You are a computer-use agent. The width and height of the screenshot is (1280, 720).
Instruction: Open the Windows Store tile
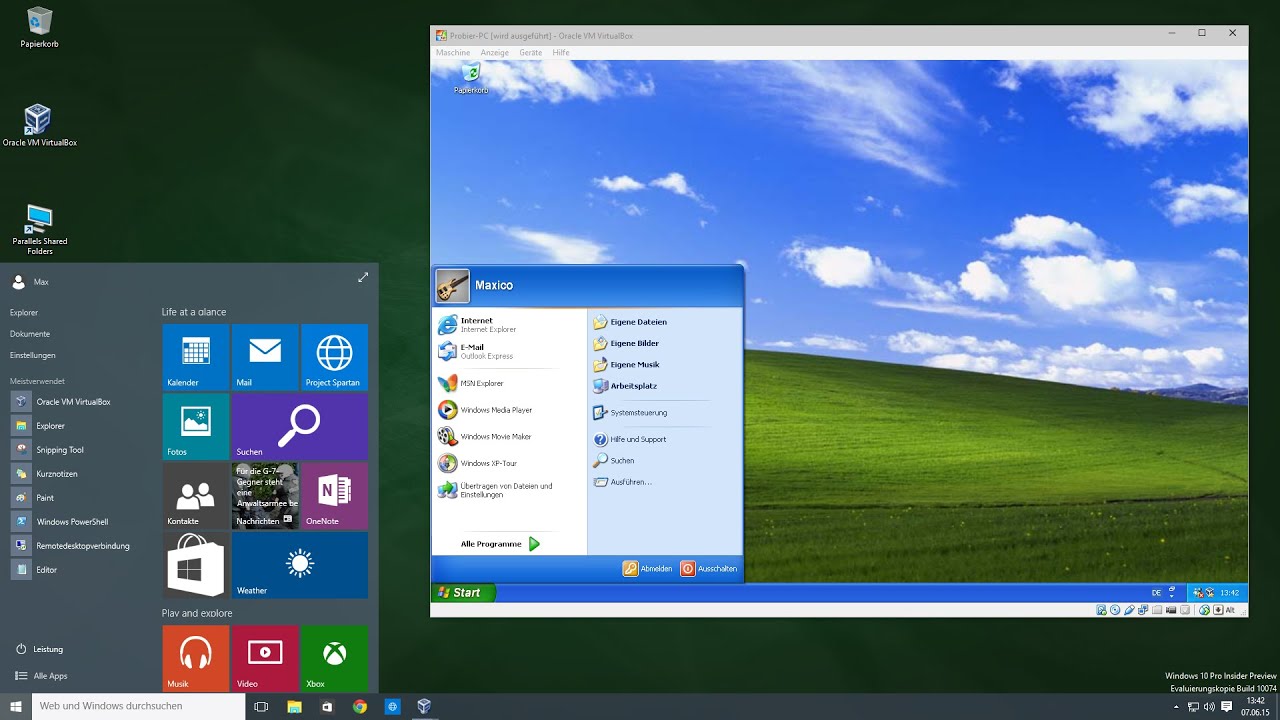[x=196, y=565]
